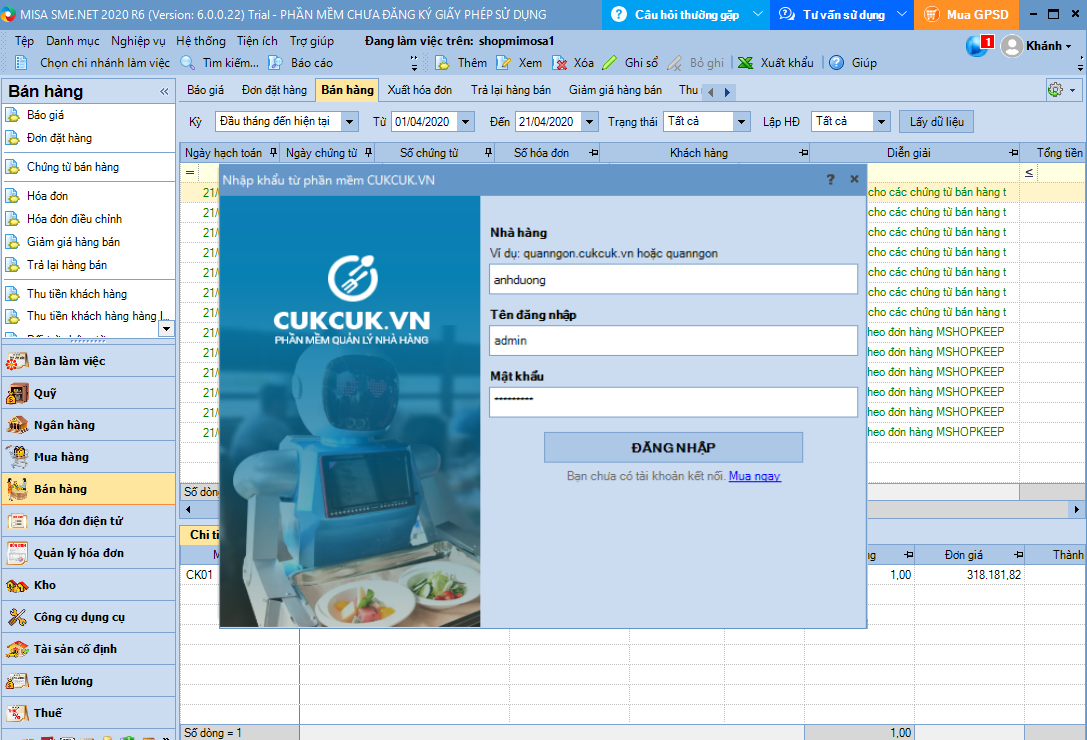Image resolution: width=1087 pixels, height=740 pixels.
Task: Expand the Tư vấn sử dụng dropdown
Action: tap(902, 15)
